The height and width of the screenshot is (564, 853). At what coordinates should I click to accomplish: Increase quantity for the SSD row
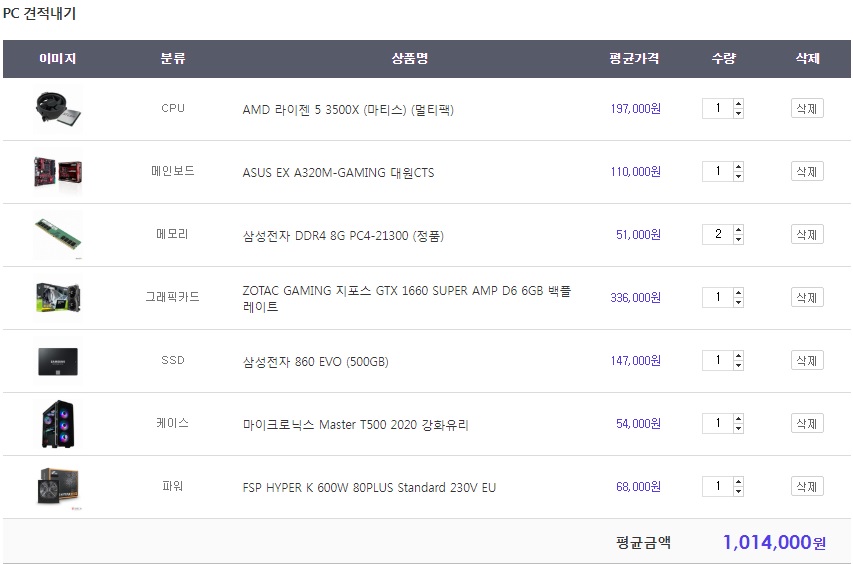[x=738, y=356]
